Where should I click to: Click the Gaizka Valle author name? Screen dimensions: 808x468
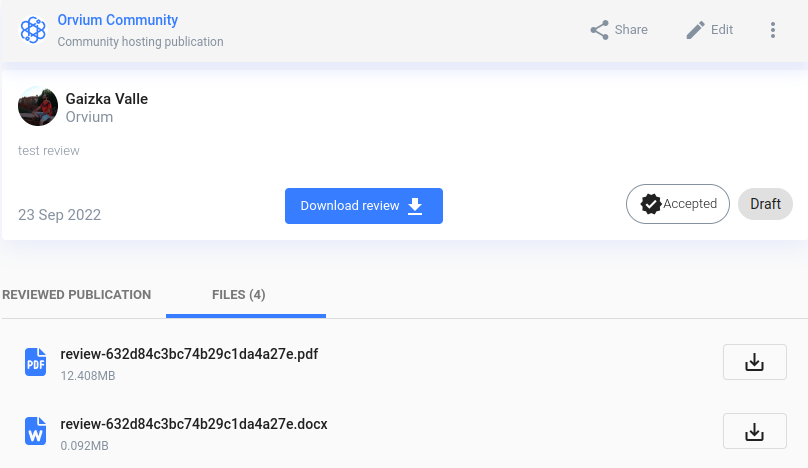coord(107,99)
